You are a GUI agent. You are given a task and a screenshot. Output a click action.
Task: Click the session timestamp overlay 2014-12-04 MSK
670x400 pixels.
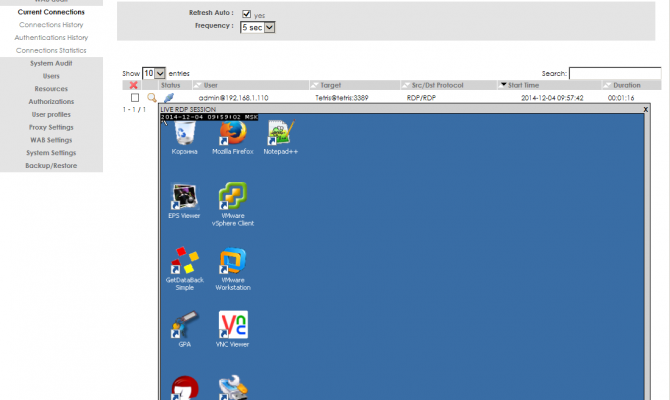click(x=209, y=117)
